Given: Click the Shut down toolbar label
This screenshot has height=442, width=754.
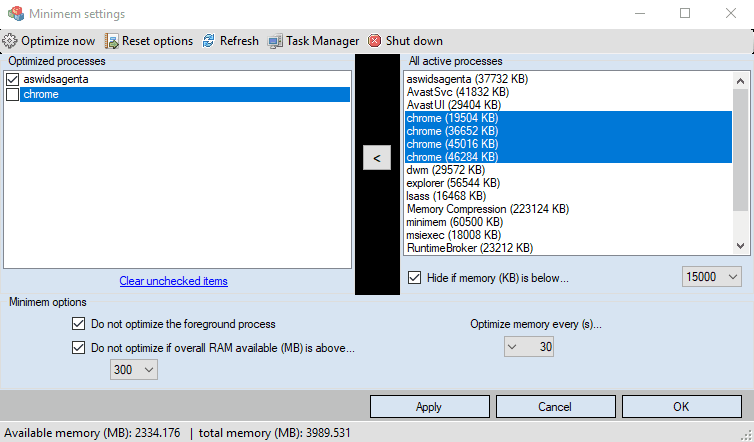Looking at the screenshot, I should click(414, 41).
